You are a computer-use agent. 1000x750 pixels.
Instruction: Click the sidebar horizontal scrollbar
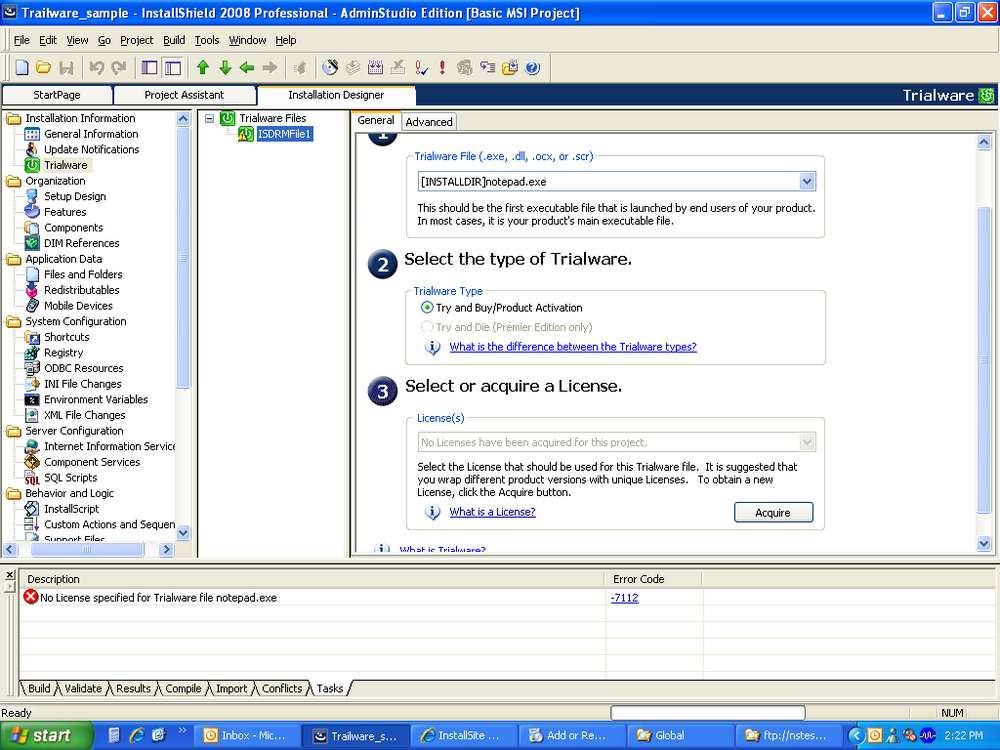[88, 549]
